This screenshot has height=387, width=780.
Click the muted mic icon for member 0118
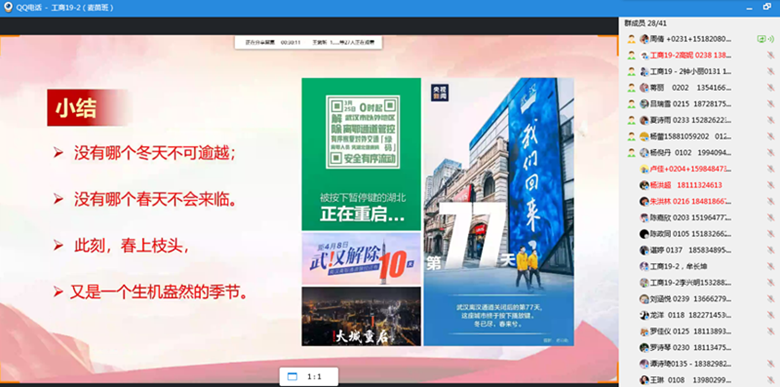771,315
